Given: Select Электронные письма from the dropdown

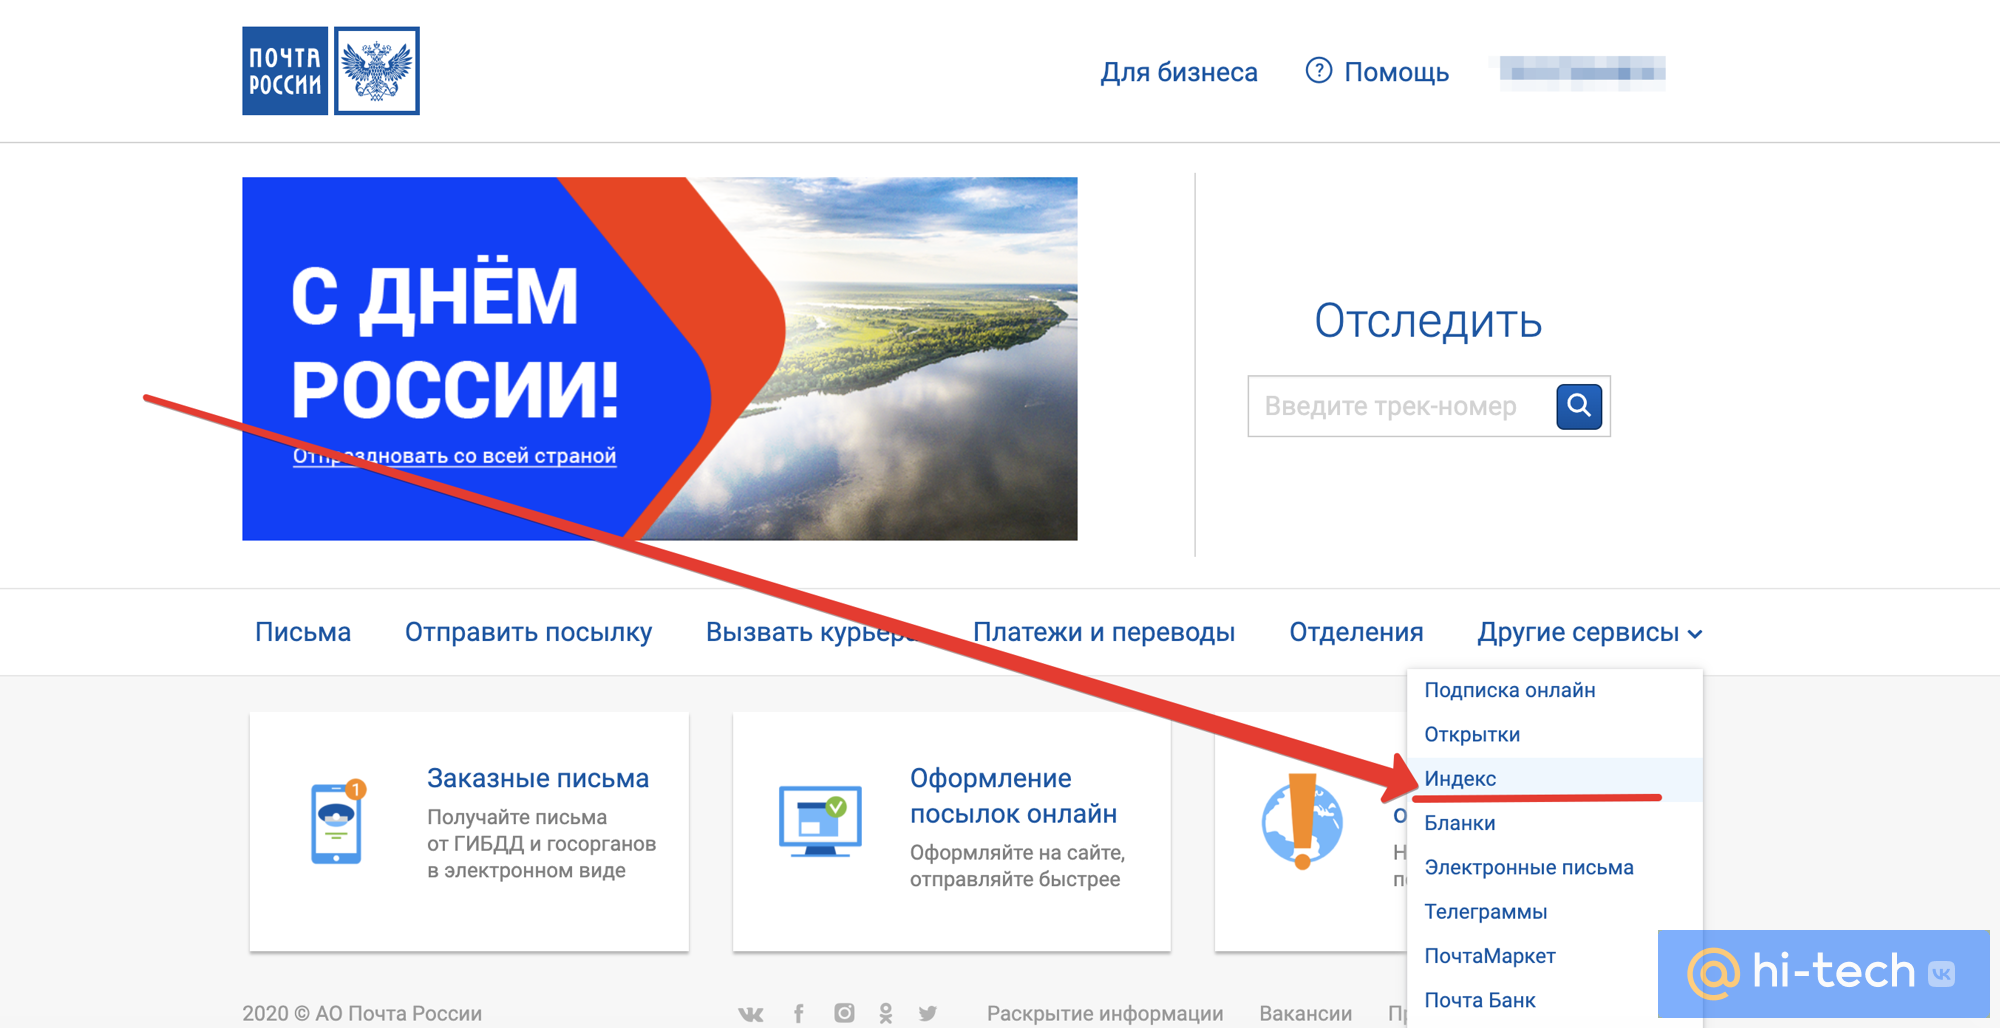Looking at the screenshot, I should click(1554, 867).
